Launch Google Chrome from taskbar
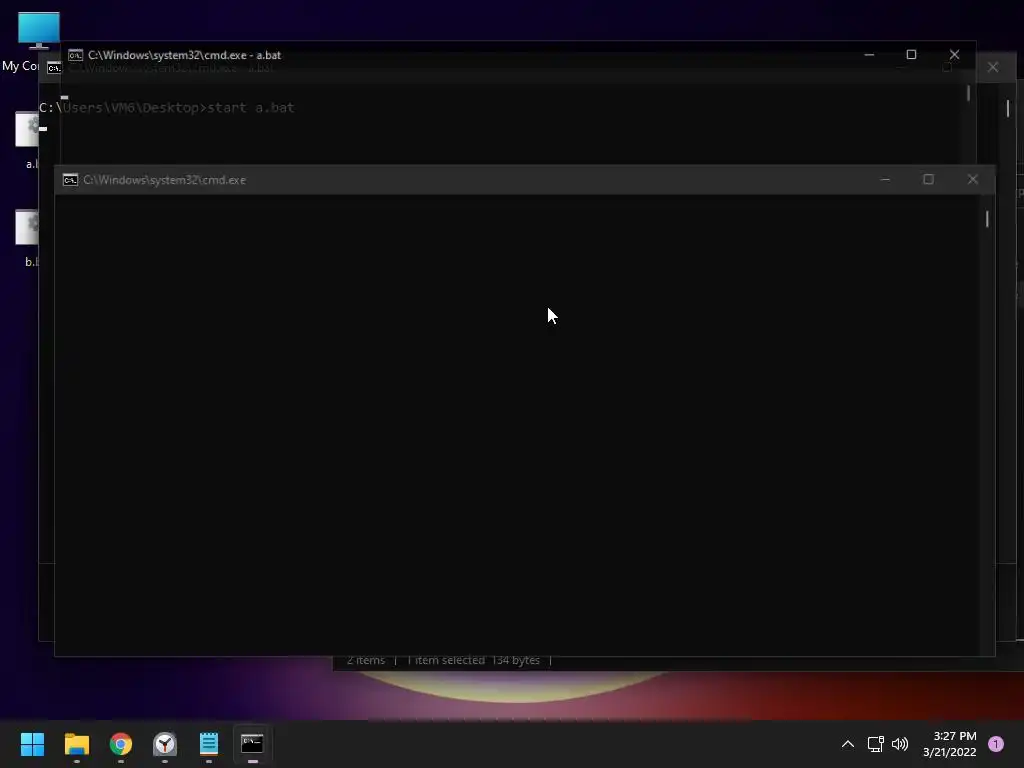Viewport: 1024px width, 768px height. tap(121, 744)
